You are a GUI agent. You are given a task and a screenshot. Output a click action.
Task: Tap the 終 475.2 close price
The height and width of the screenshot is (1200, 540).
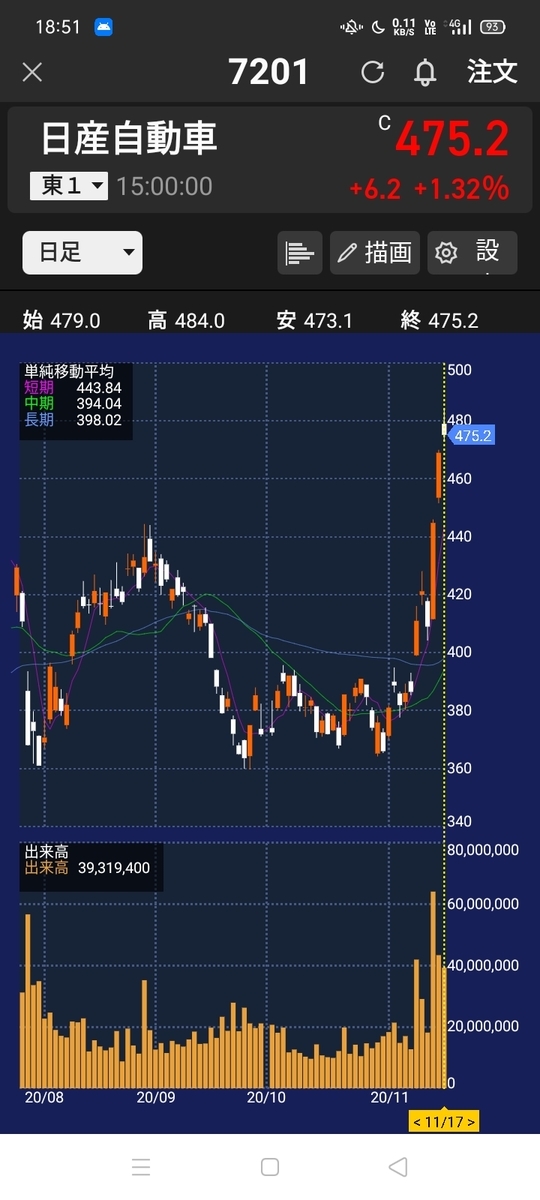pos(439,321)
